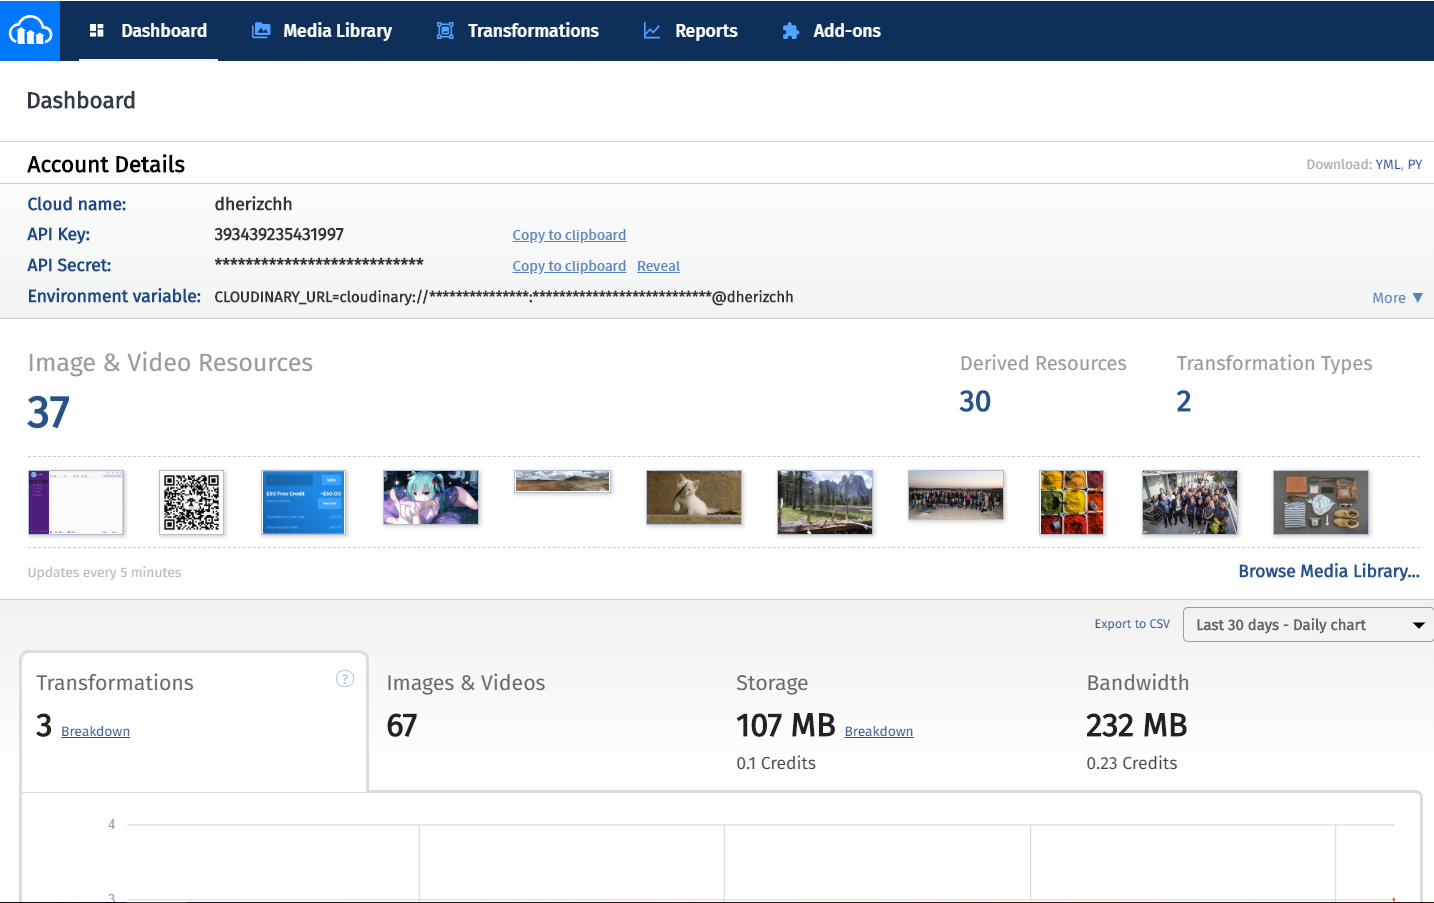Open the white kitten thumbnail

(x=694, y=497)
